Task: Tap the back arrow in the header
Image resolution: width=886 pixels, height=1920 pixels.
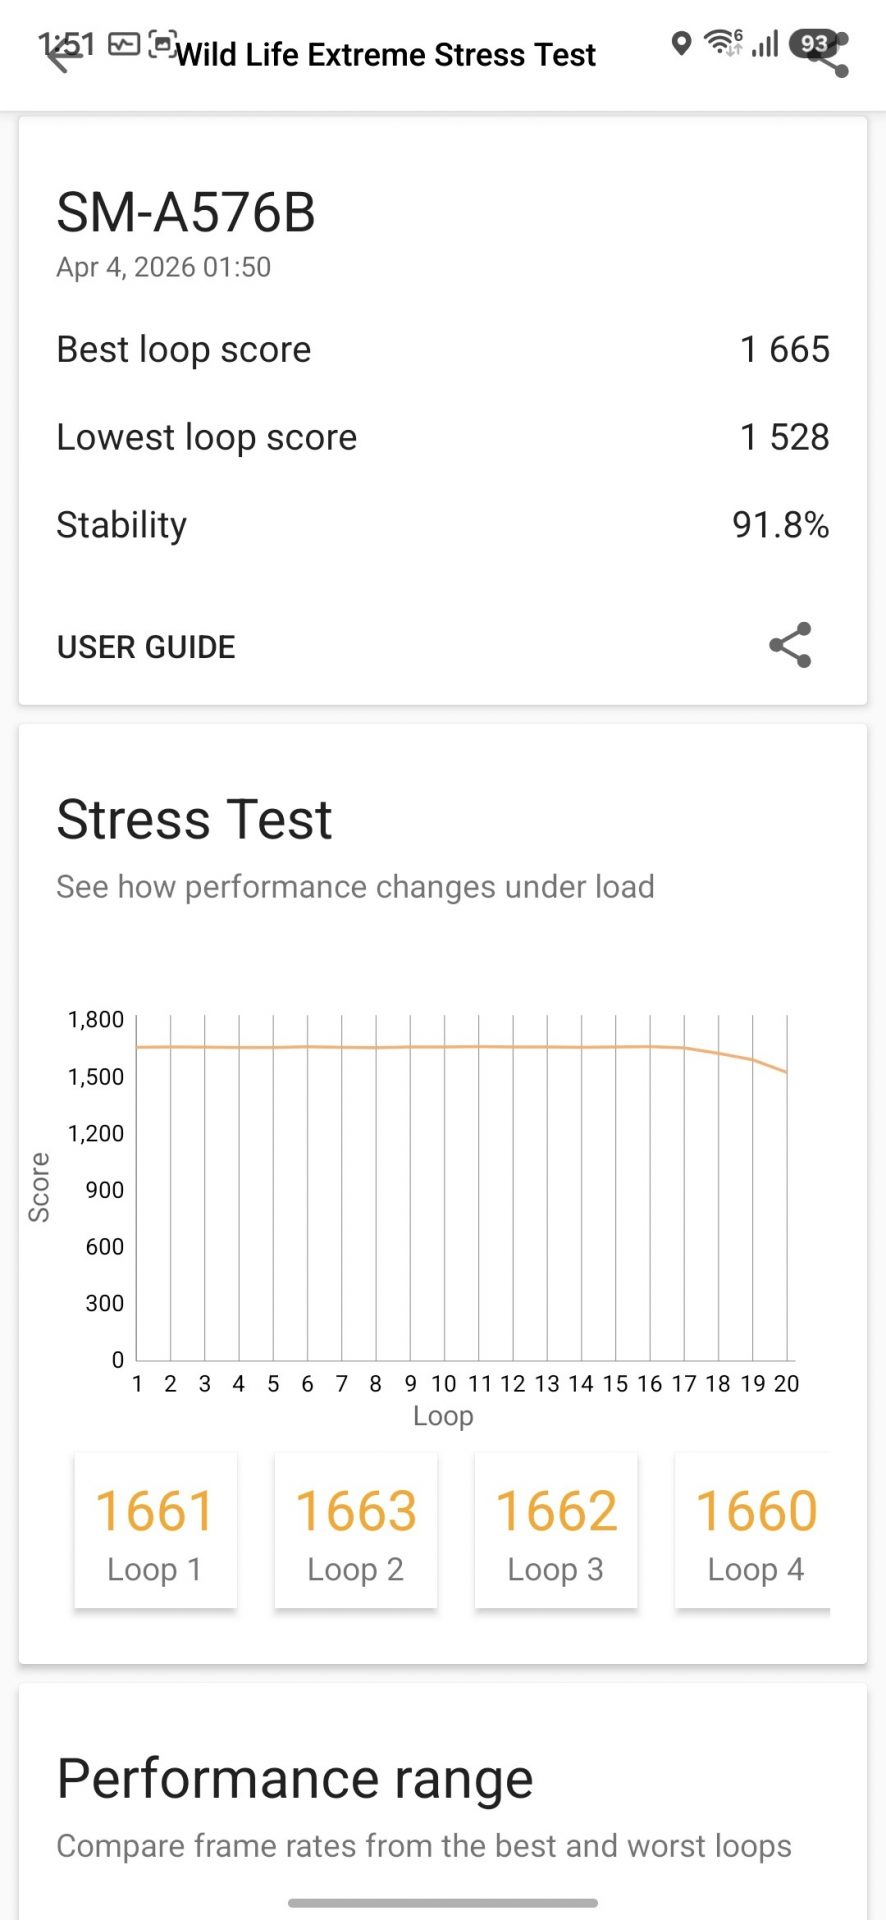Action: click(62, 56)
